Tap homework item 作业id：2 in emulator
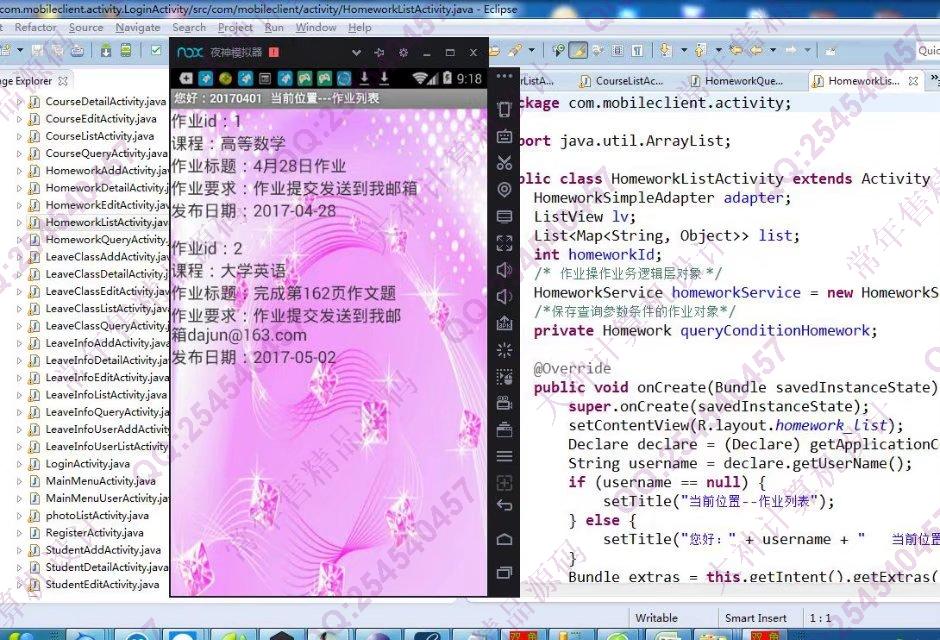The height and width of the screenshot is (640, 940). pyautogui.click(x=329, y=303)
